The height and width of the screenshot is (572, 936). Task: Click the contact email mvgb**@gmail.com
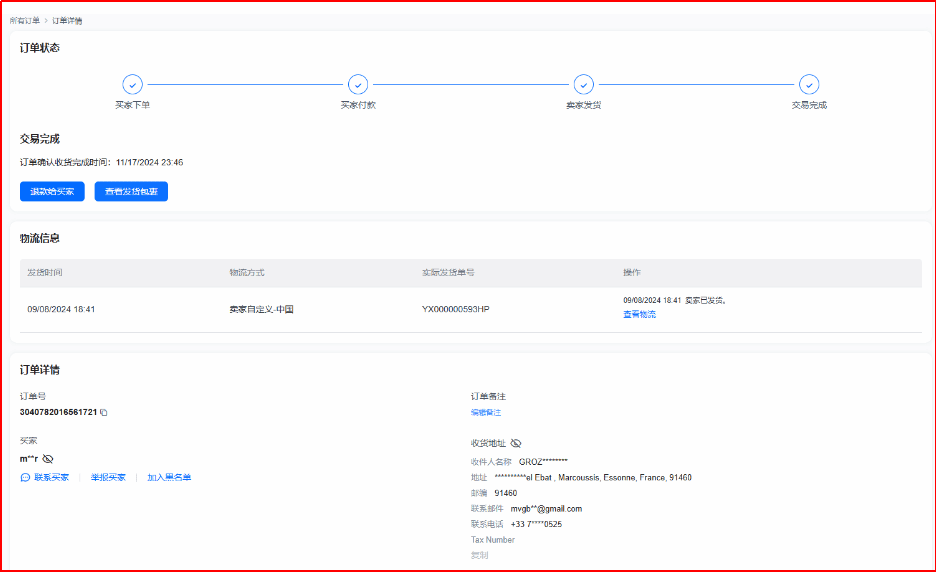pos(545,508)
